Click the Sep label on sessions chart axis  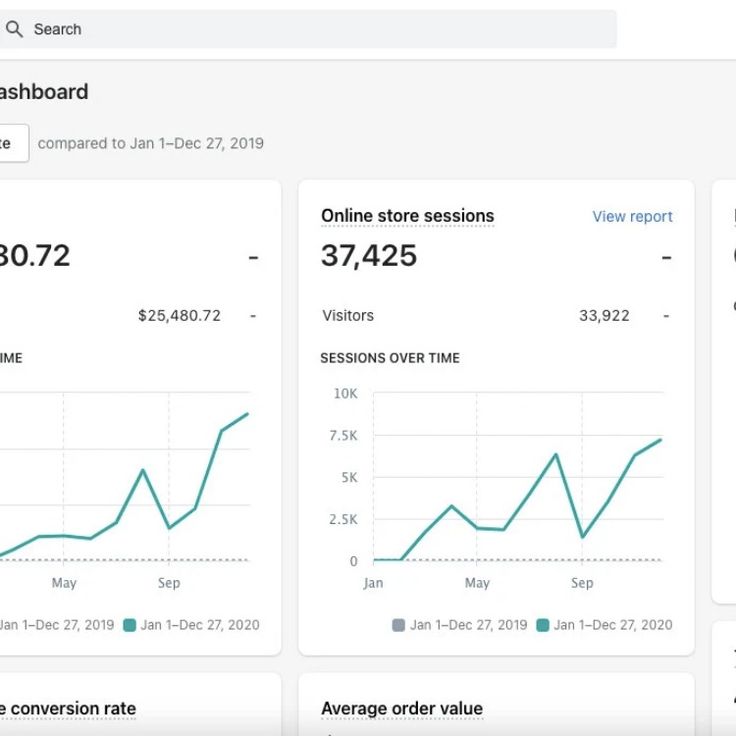coord(582,583)
